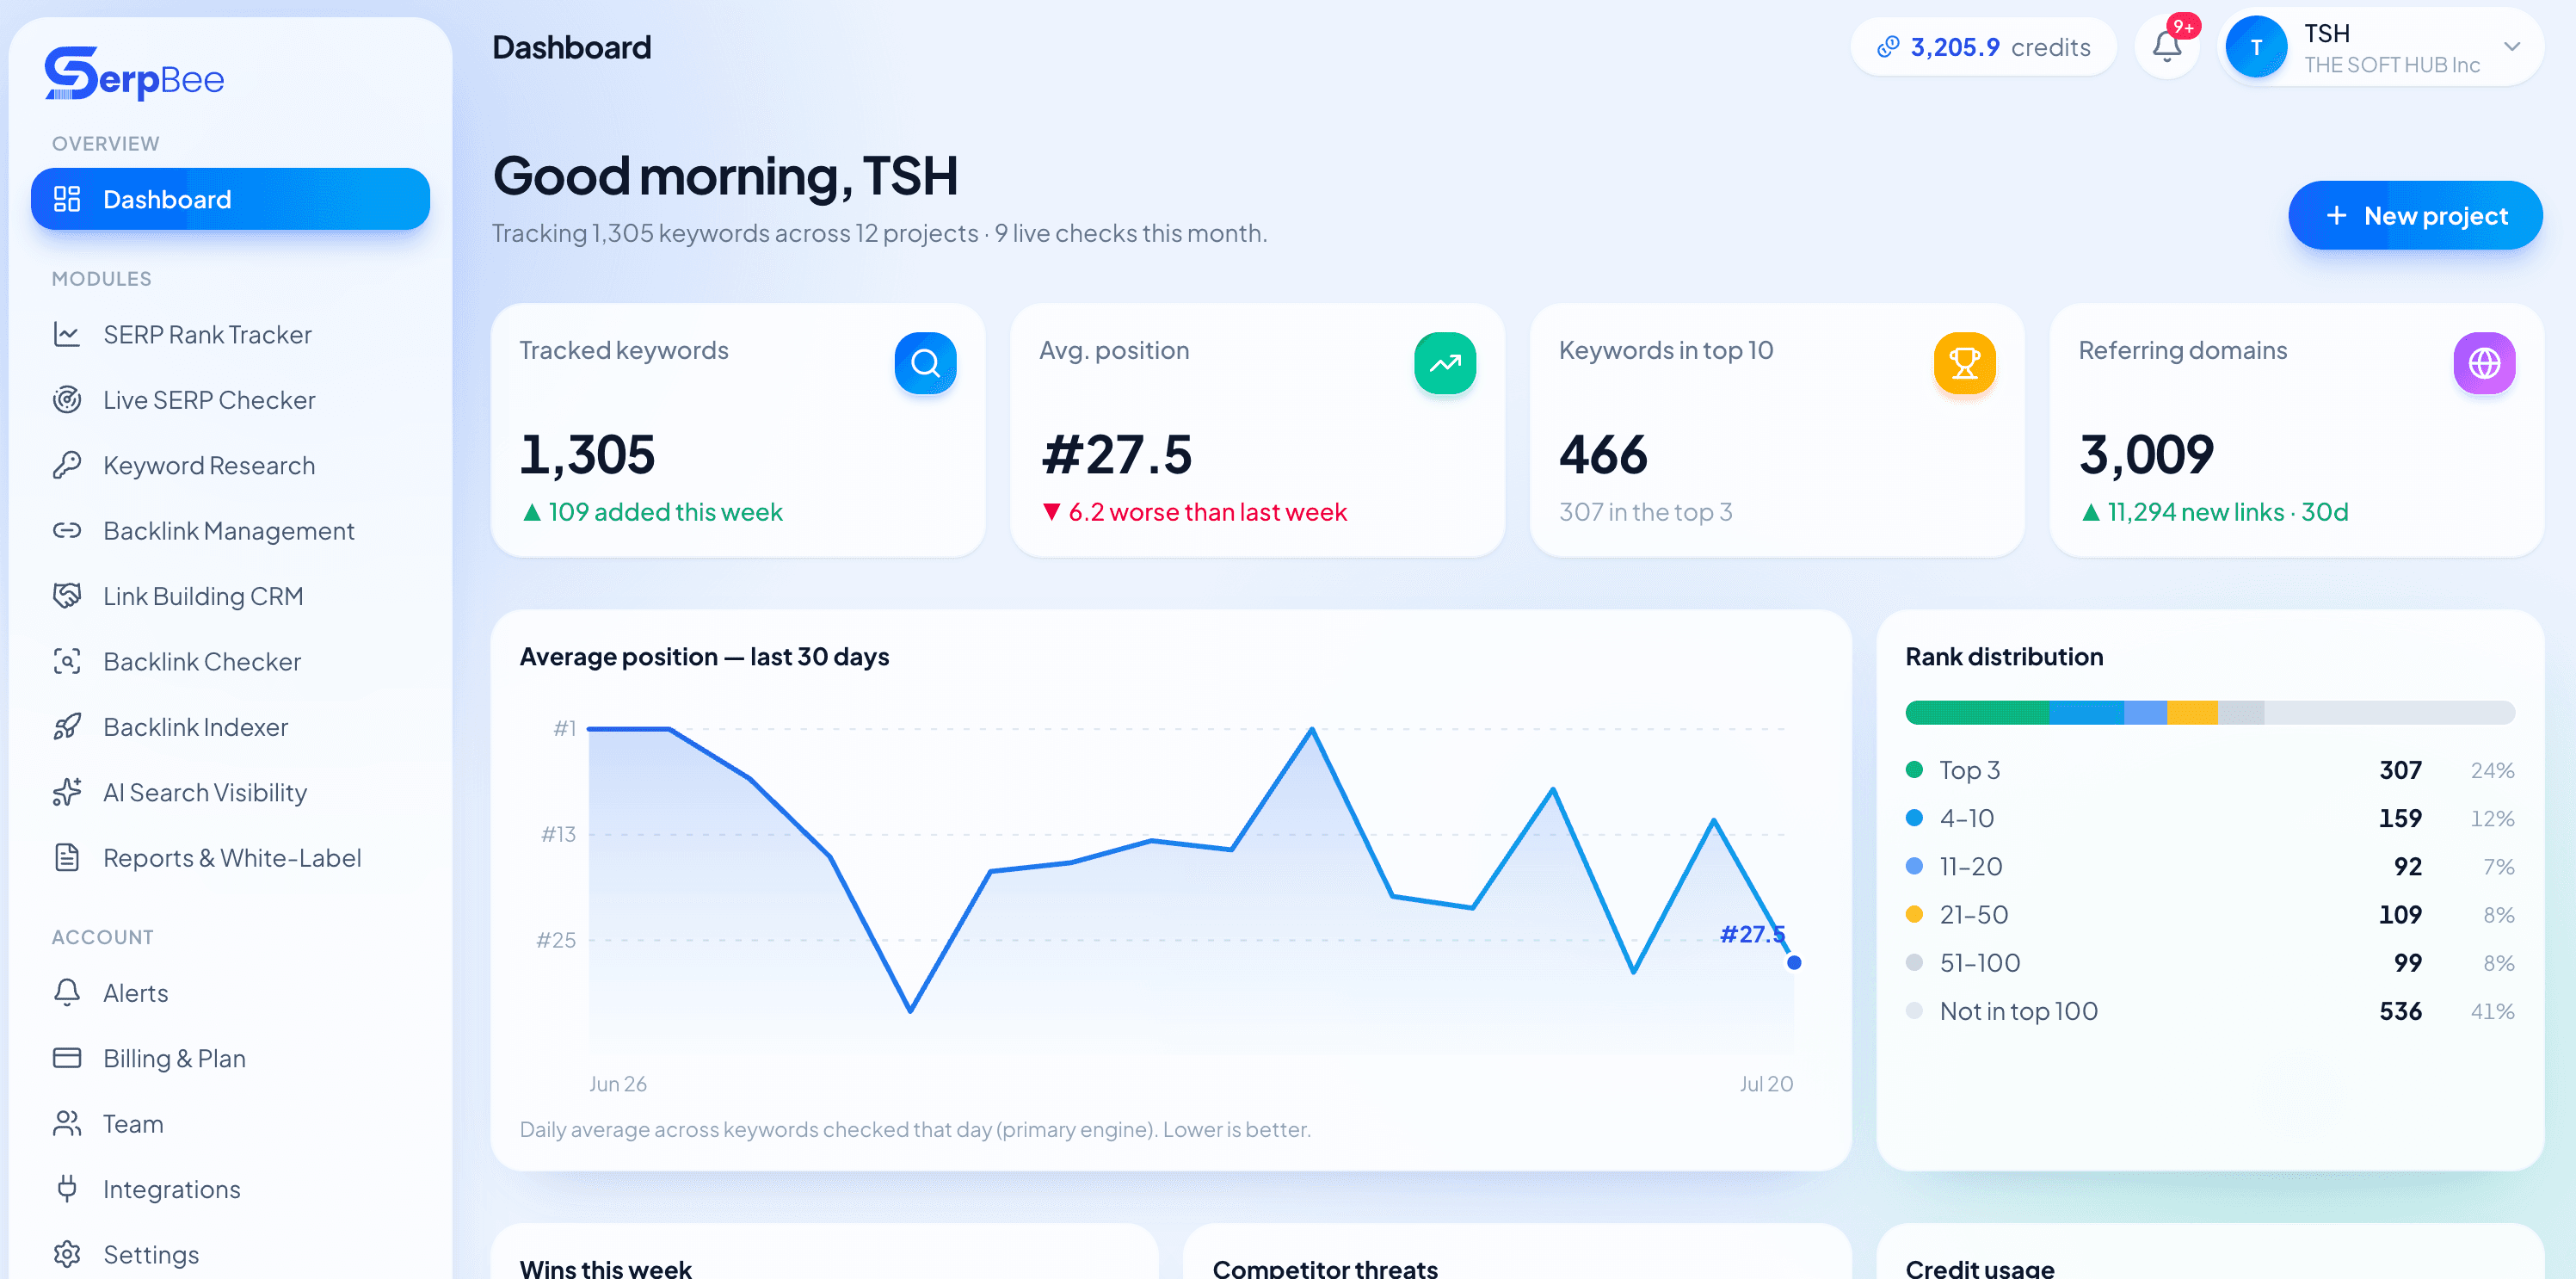The image size is (2576, 1279).
Task: Open Backlink Management
Action: click(230, 531)
